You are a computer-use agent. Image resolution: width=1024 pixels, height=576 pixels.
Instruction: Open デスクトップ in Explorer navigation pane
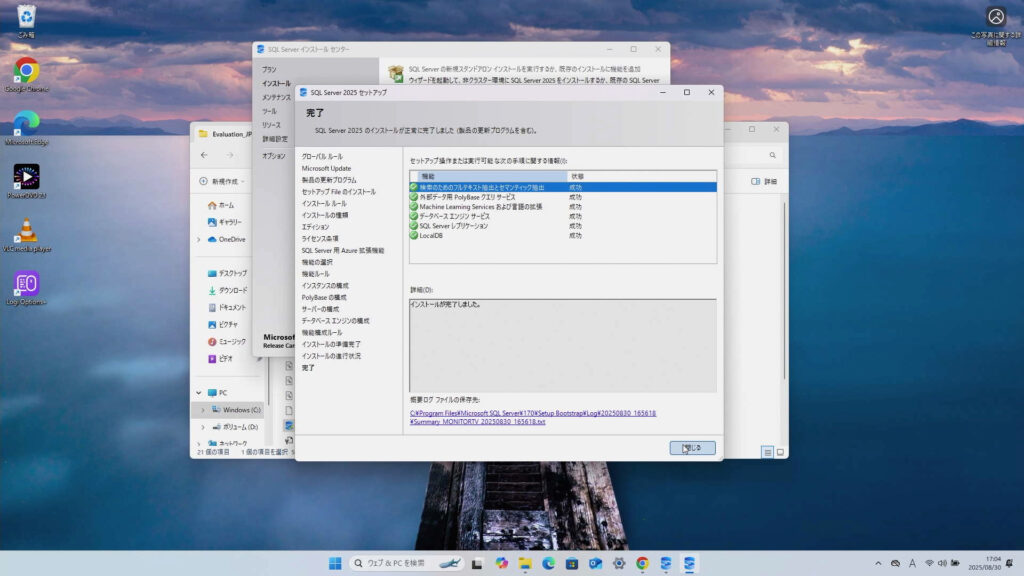[227, 274]
